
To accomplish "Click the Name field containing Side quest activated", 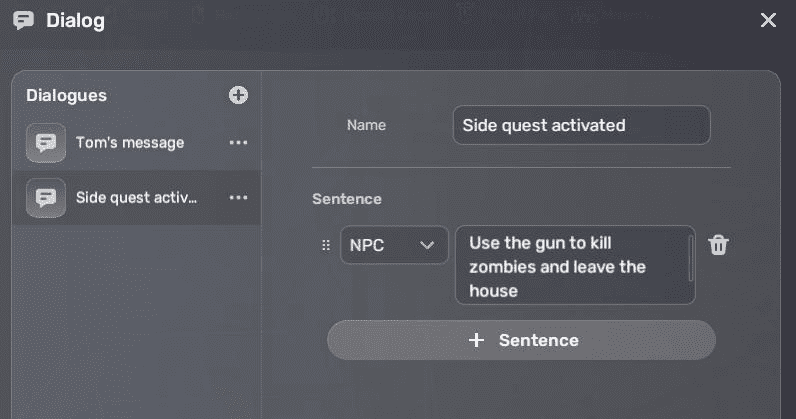I will pos(581,125).
